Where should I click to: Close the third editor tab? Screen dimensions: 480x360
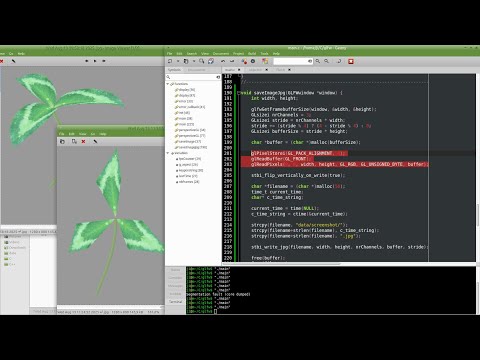289,70
